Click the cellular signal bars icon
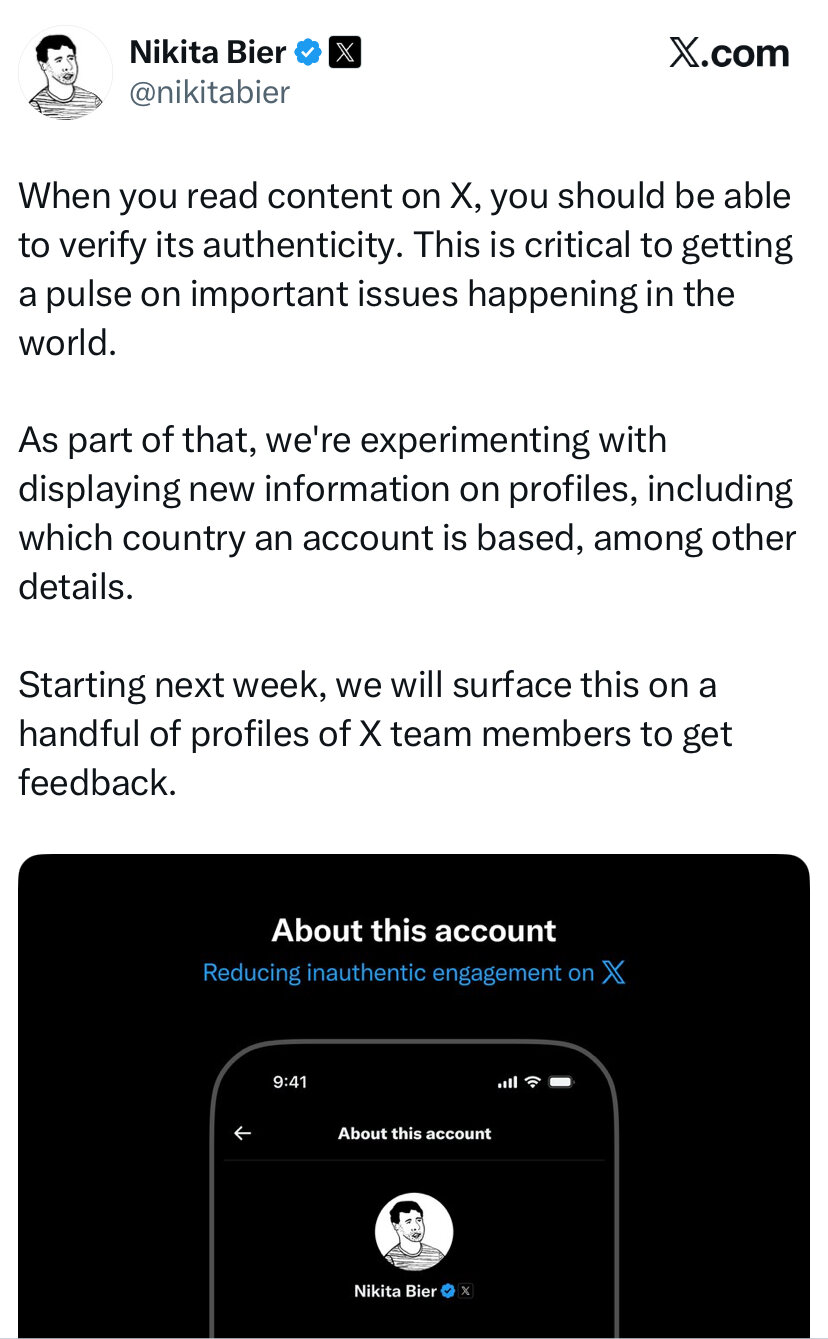 point(508,1083)
